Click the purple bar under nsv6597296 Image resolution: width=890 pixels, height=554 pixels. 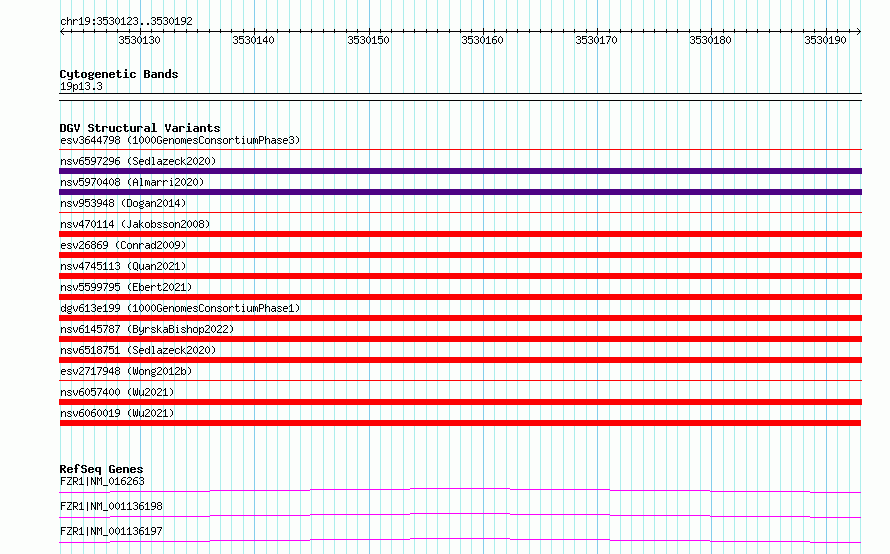460,171
